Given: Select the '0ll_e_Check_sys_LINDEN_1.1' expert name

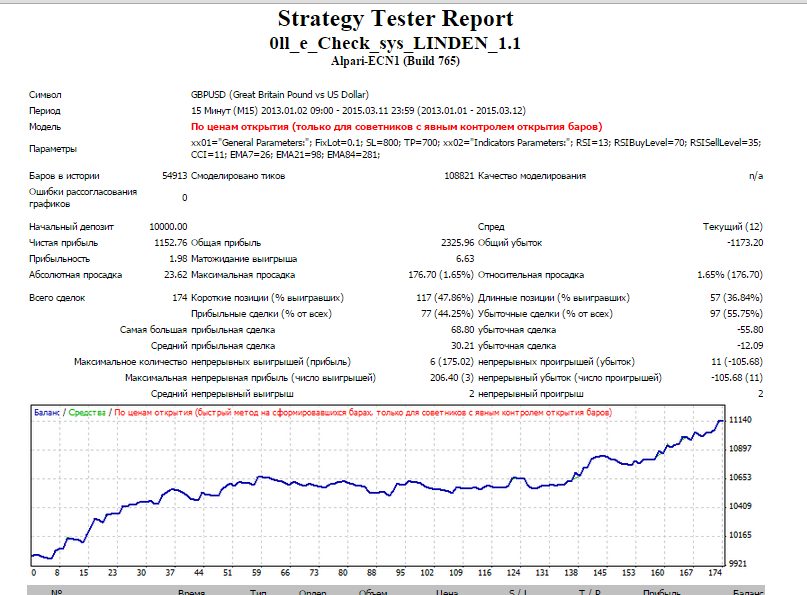Looking at the screenshot, I should click(x=395, y=43).
